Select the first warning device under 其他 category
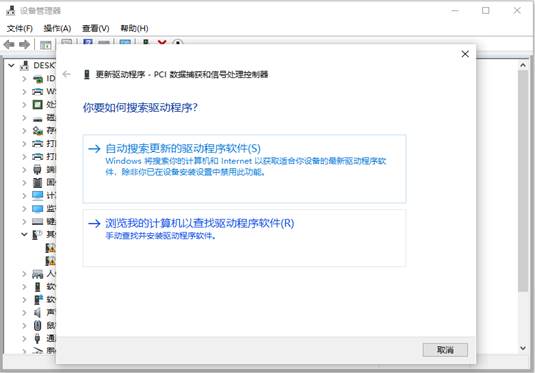 click(x=50, y=248)
